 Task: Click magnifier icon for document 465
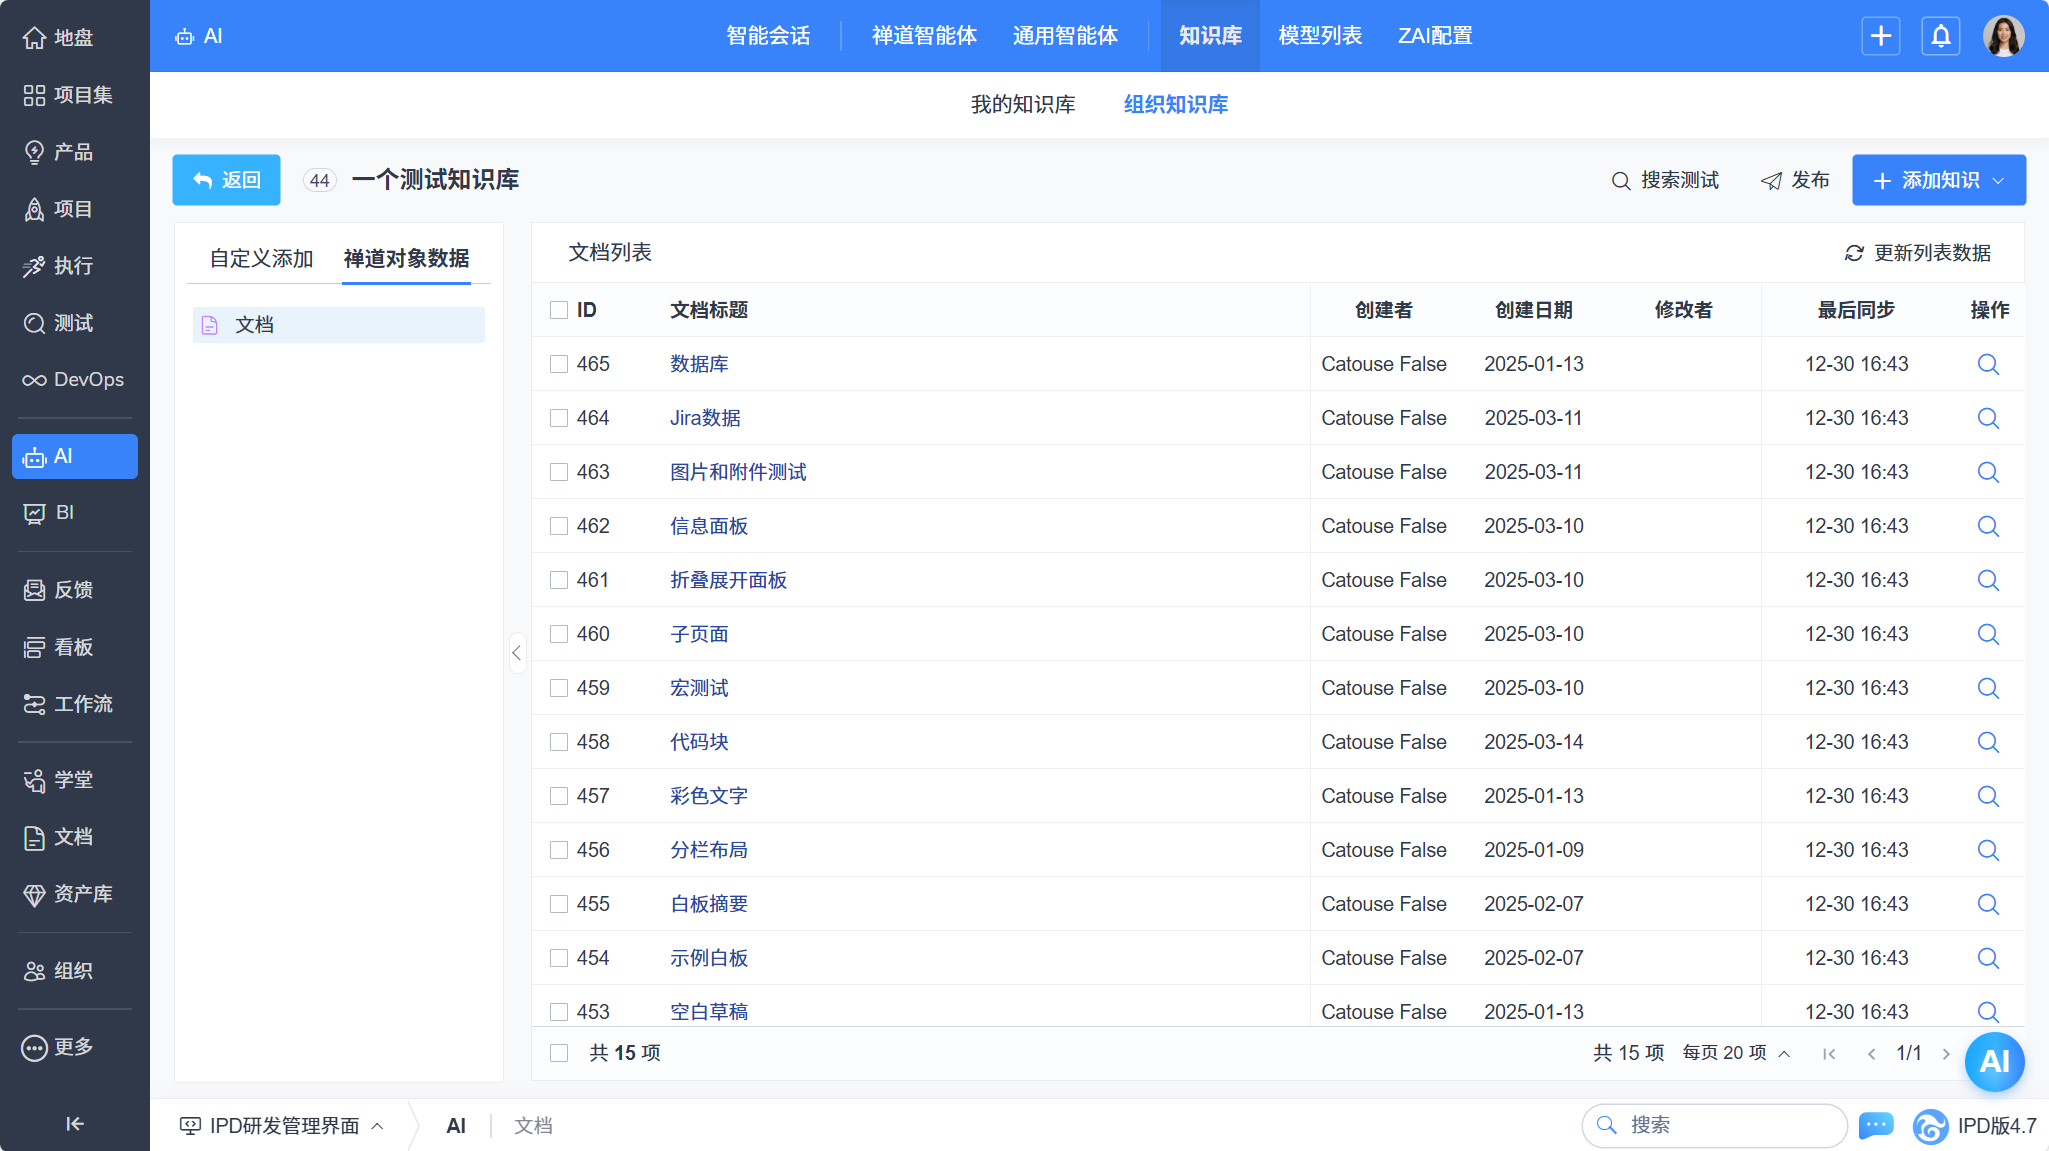1988,364
